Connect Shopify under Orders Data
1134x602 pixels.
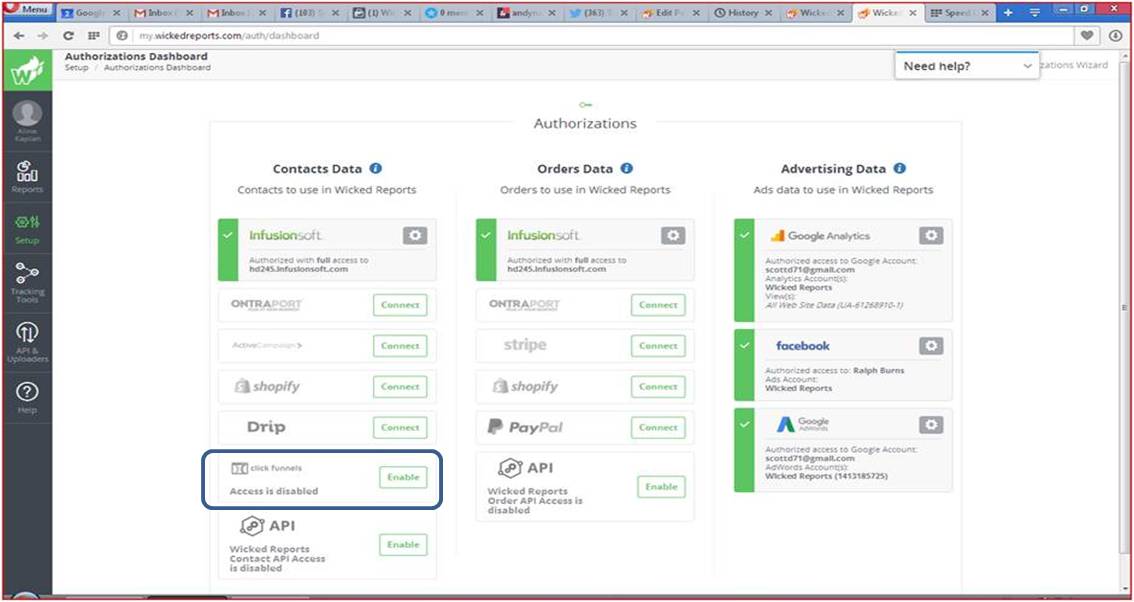pyautogui.click(x=658, y=386)
